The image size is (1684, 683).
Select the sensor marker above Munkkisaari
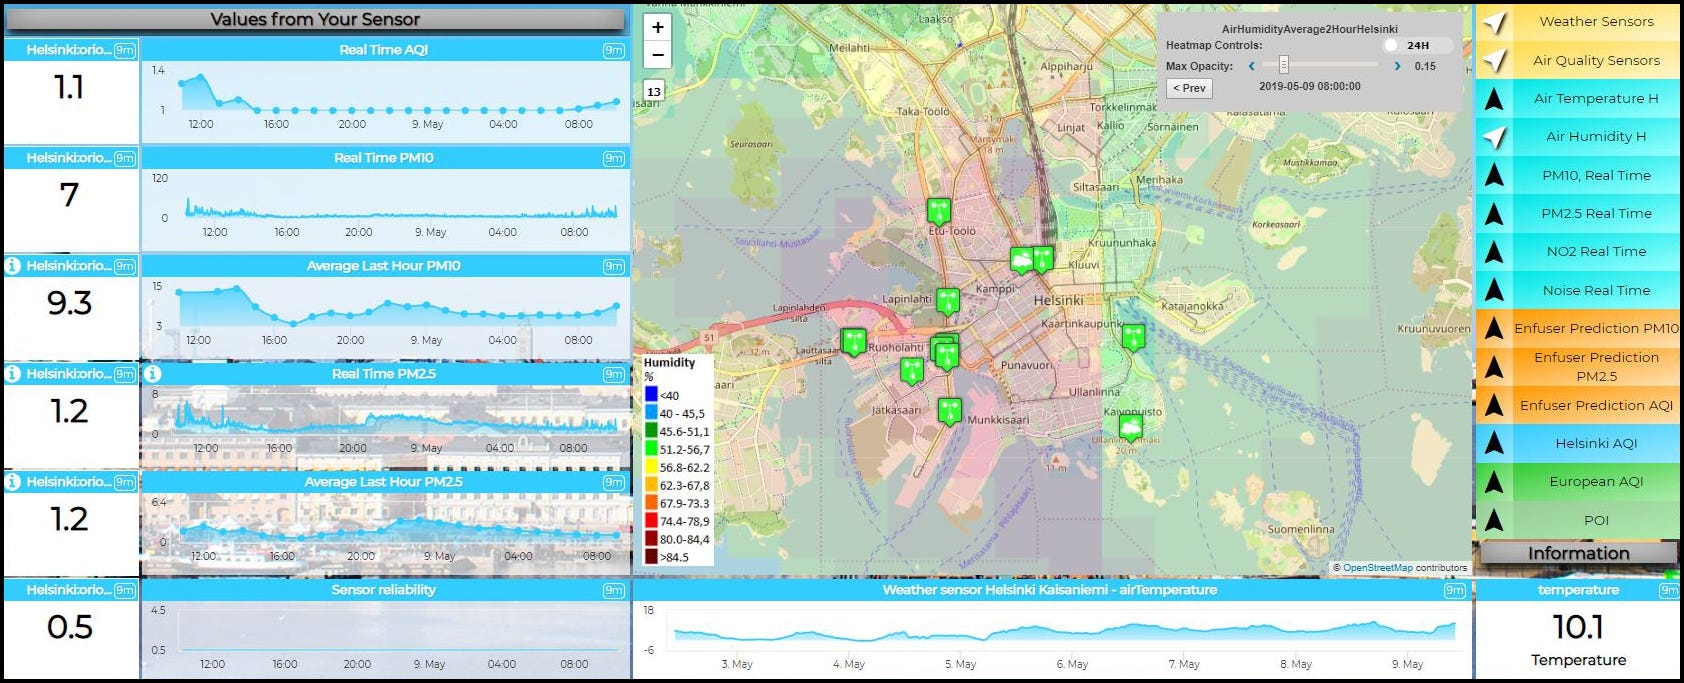coord(950,410)
